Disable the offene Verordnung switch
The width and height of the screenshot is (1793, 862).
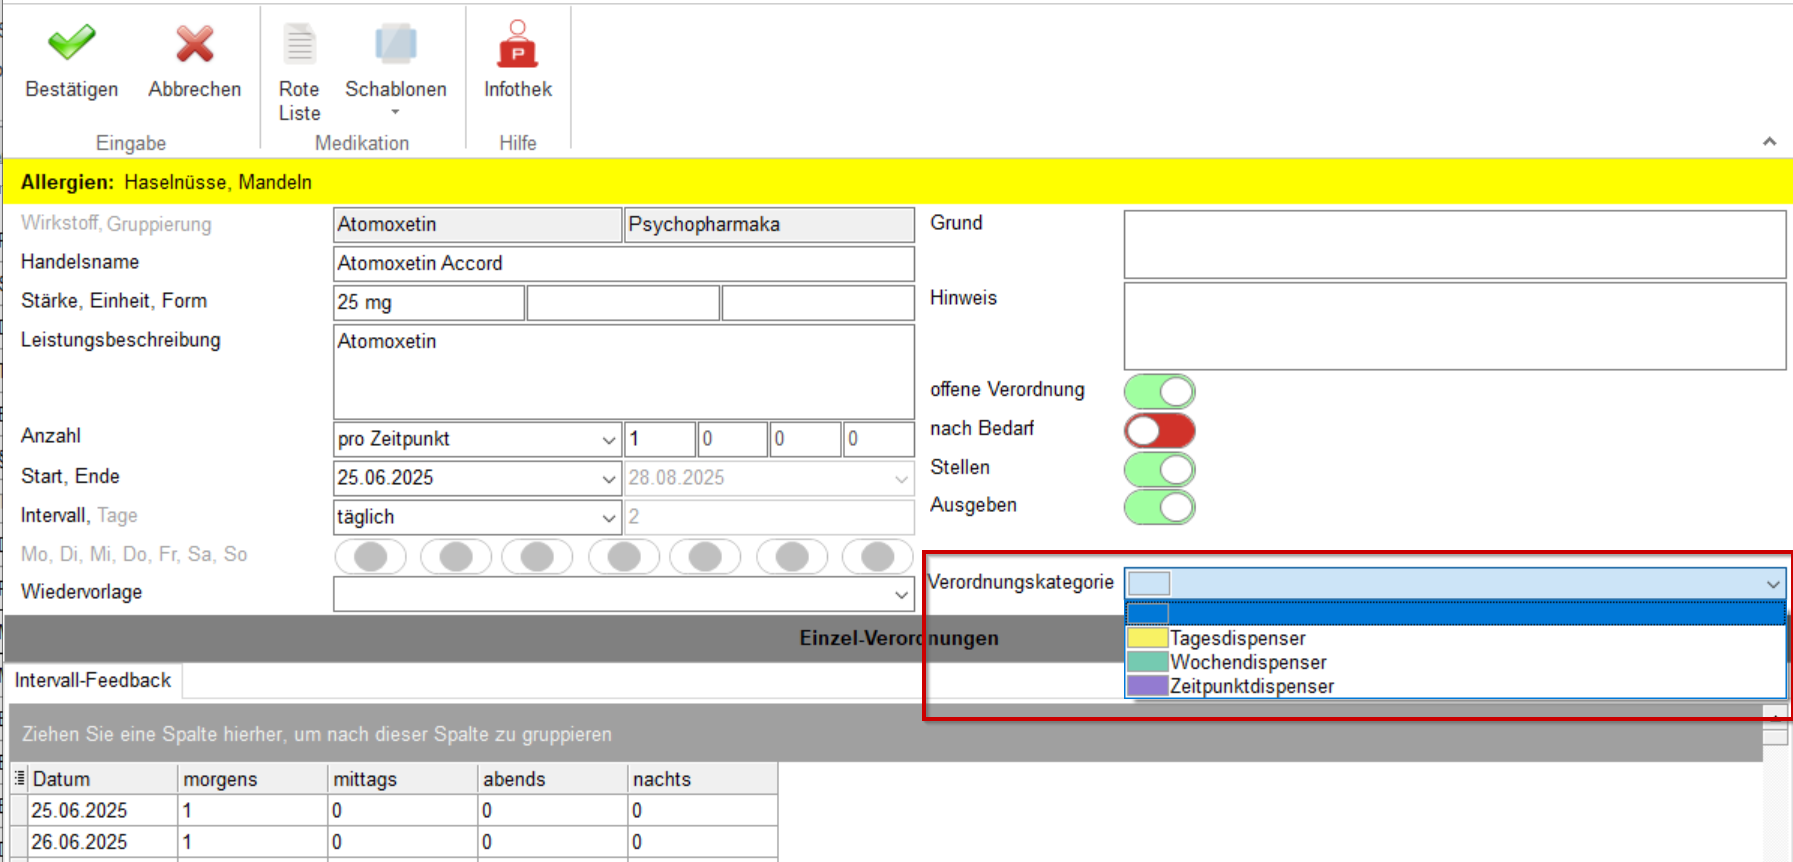tap(1159, 391)
